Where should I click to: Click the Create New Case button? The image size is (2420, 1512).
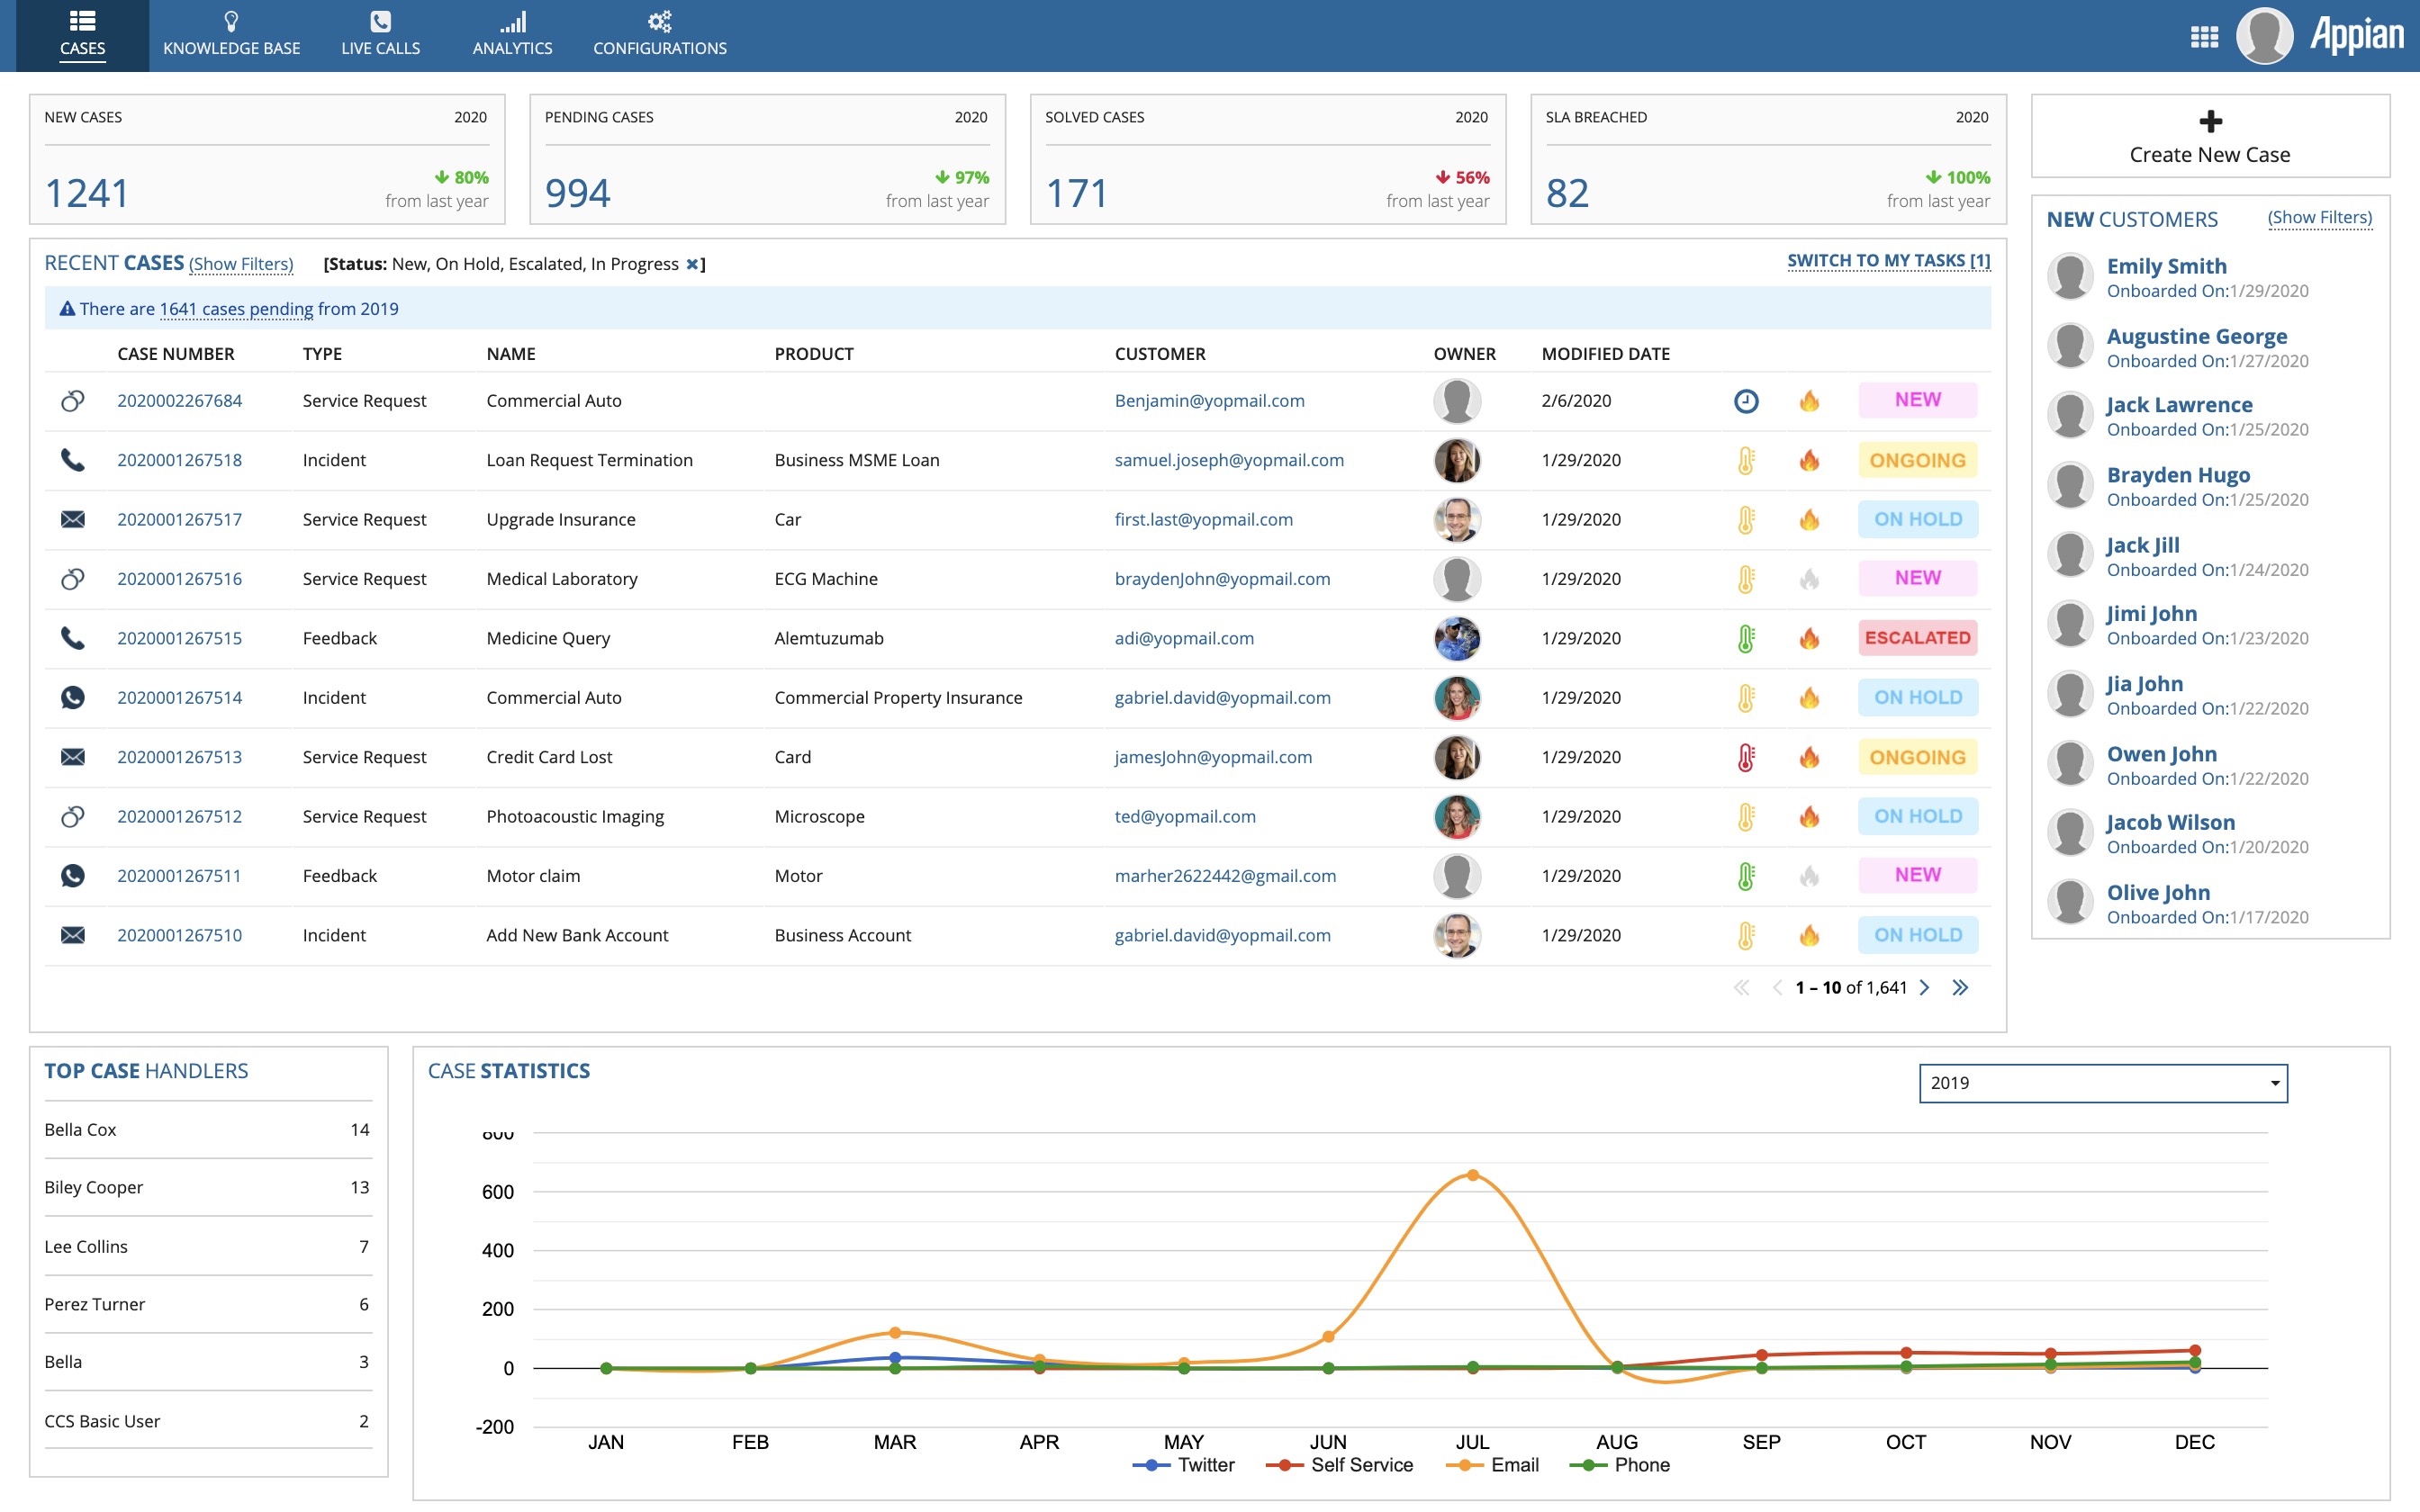click(2209, 136)
